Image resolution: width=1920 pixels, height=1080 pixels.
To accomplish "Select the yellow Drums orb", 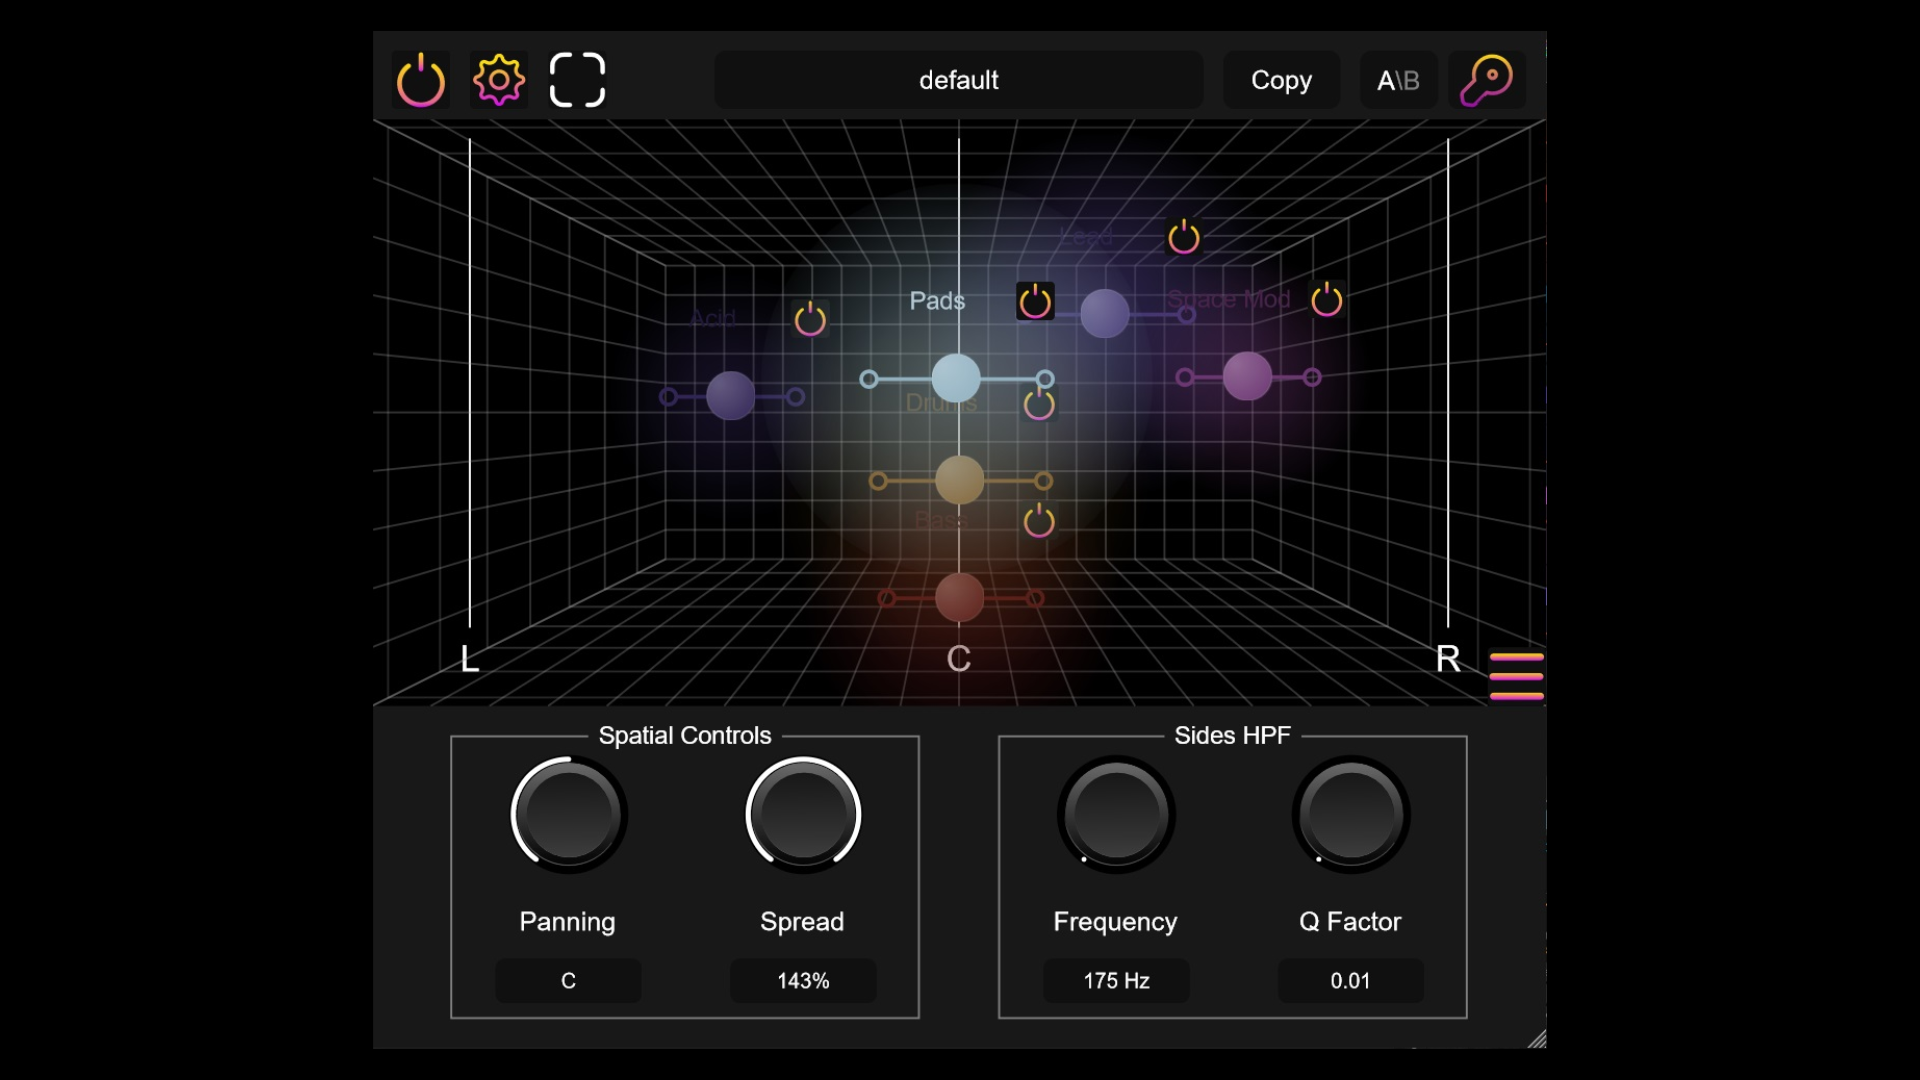I will 960,480.
